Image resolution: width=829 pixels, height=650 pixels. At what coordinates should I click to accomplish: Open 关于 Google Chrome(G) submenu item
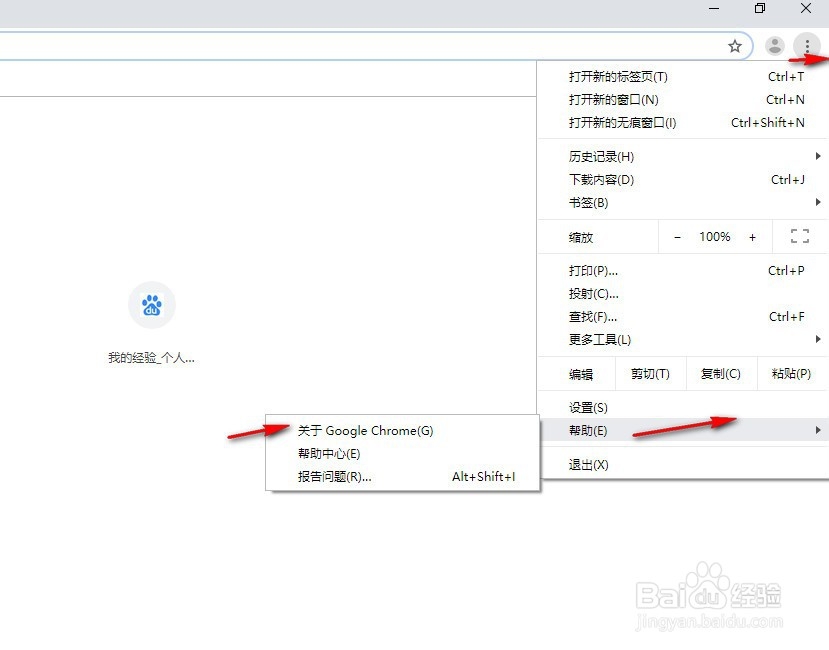point(402,431)
